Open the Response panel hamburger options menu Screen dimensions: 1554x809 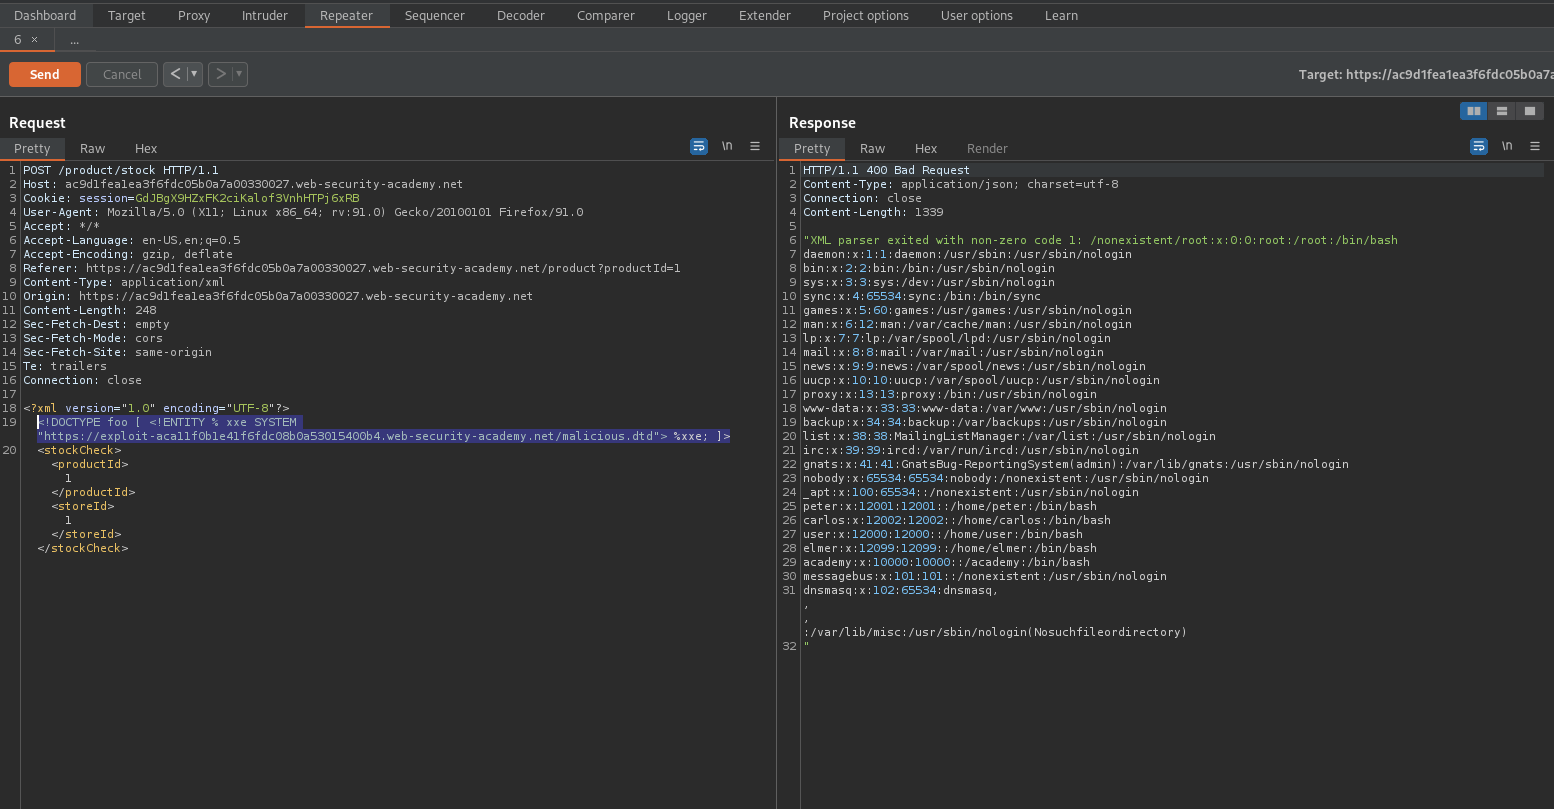pos(1535,146)
